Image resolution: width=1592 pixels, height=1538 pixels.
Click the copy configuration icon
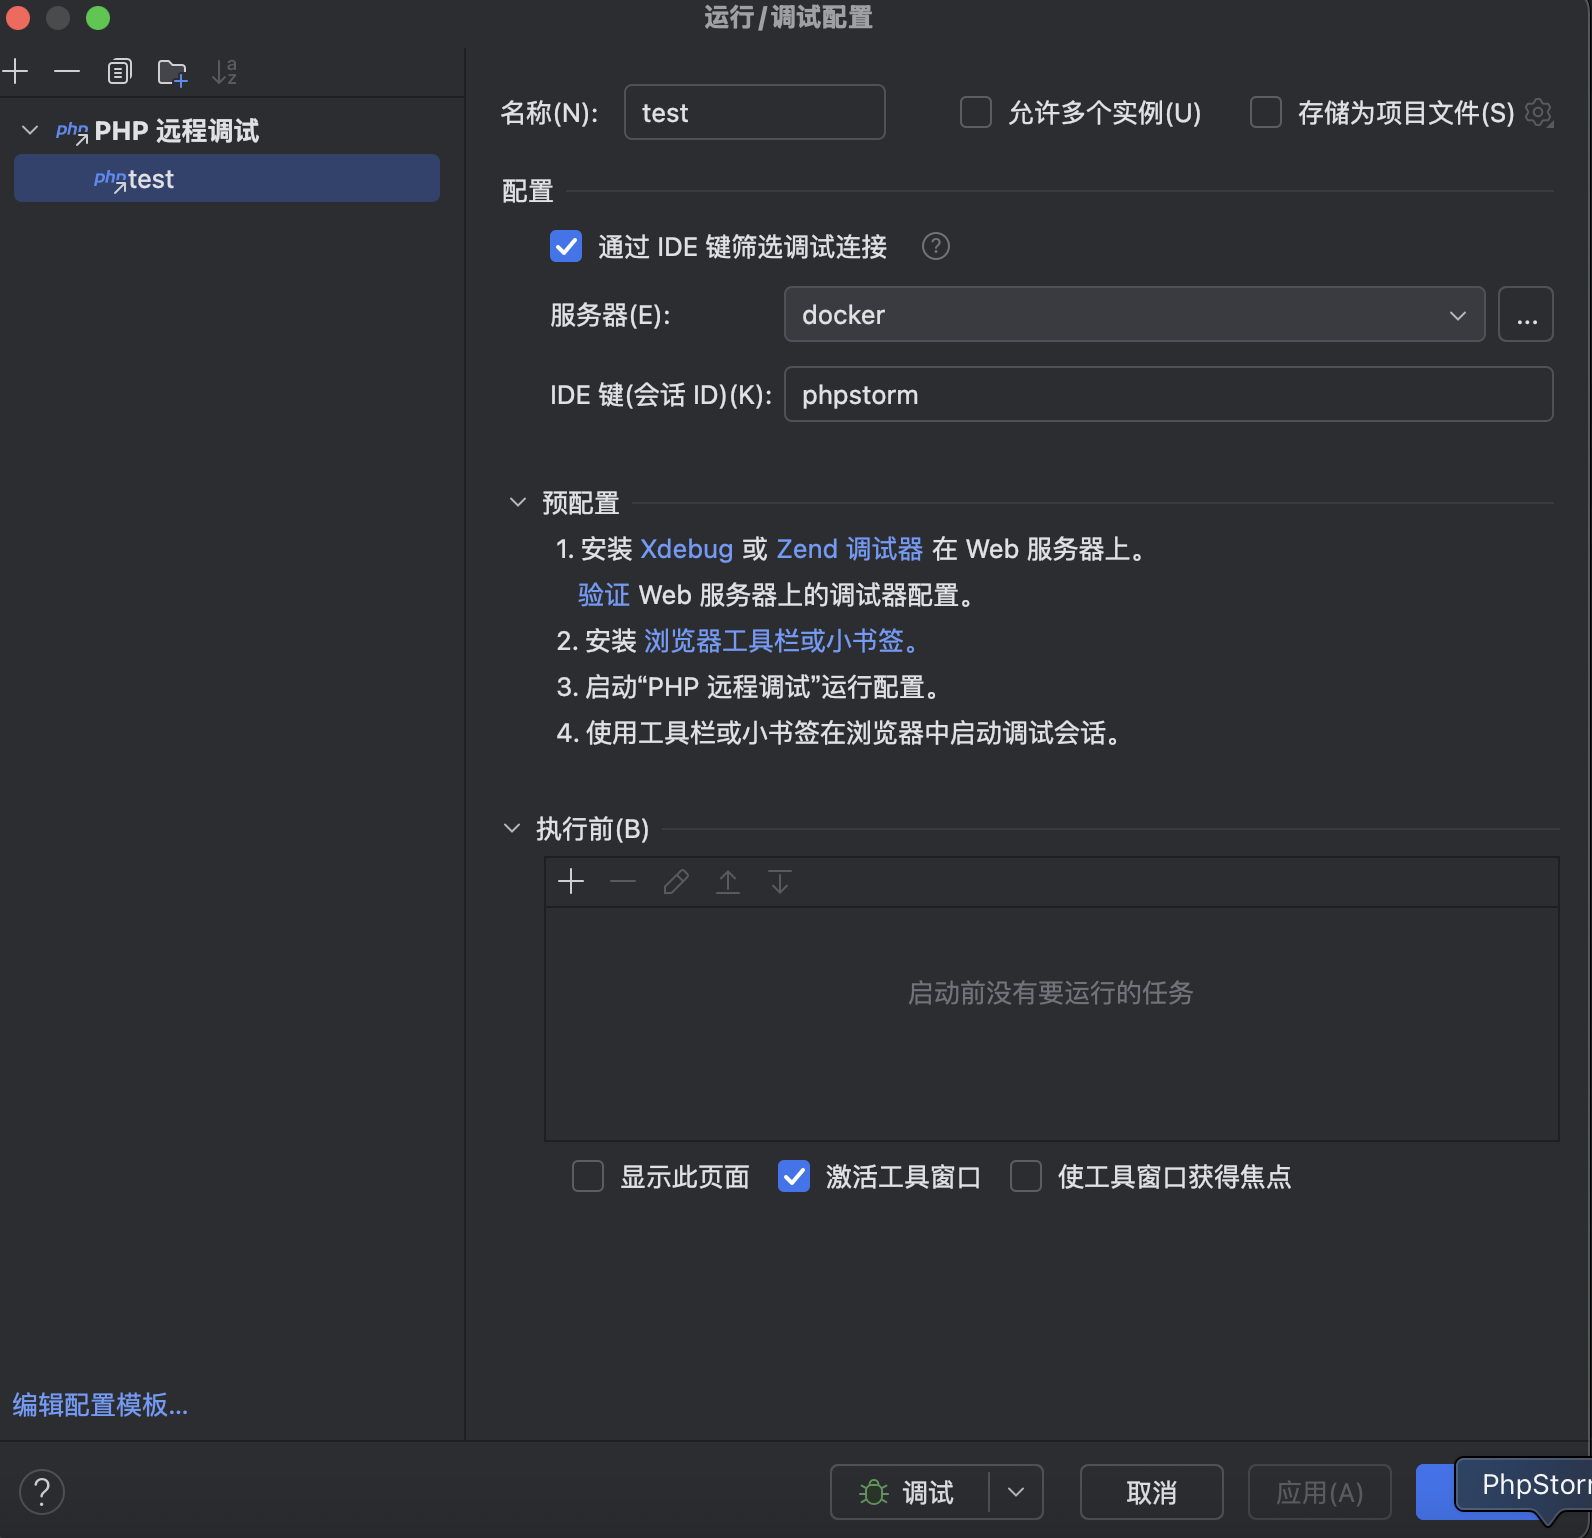tap(119, 72)
